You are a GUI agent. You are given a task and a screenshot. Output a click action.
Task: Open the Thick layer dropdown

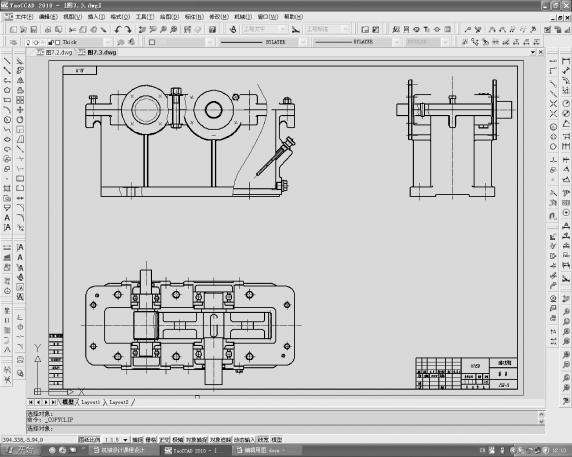click(x=108, y=42)
